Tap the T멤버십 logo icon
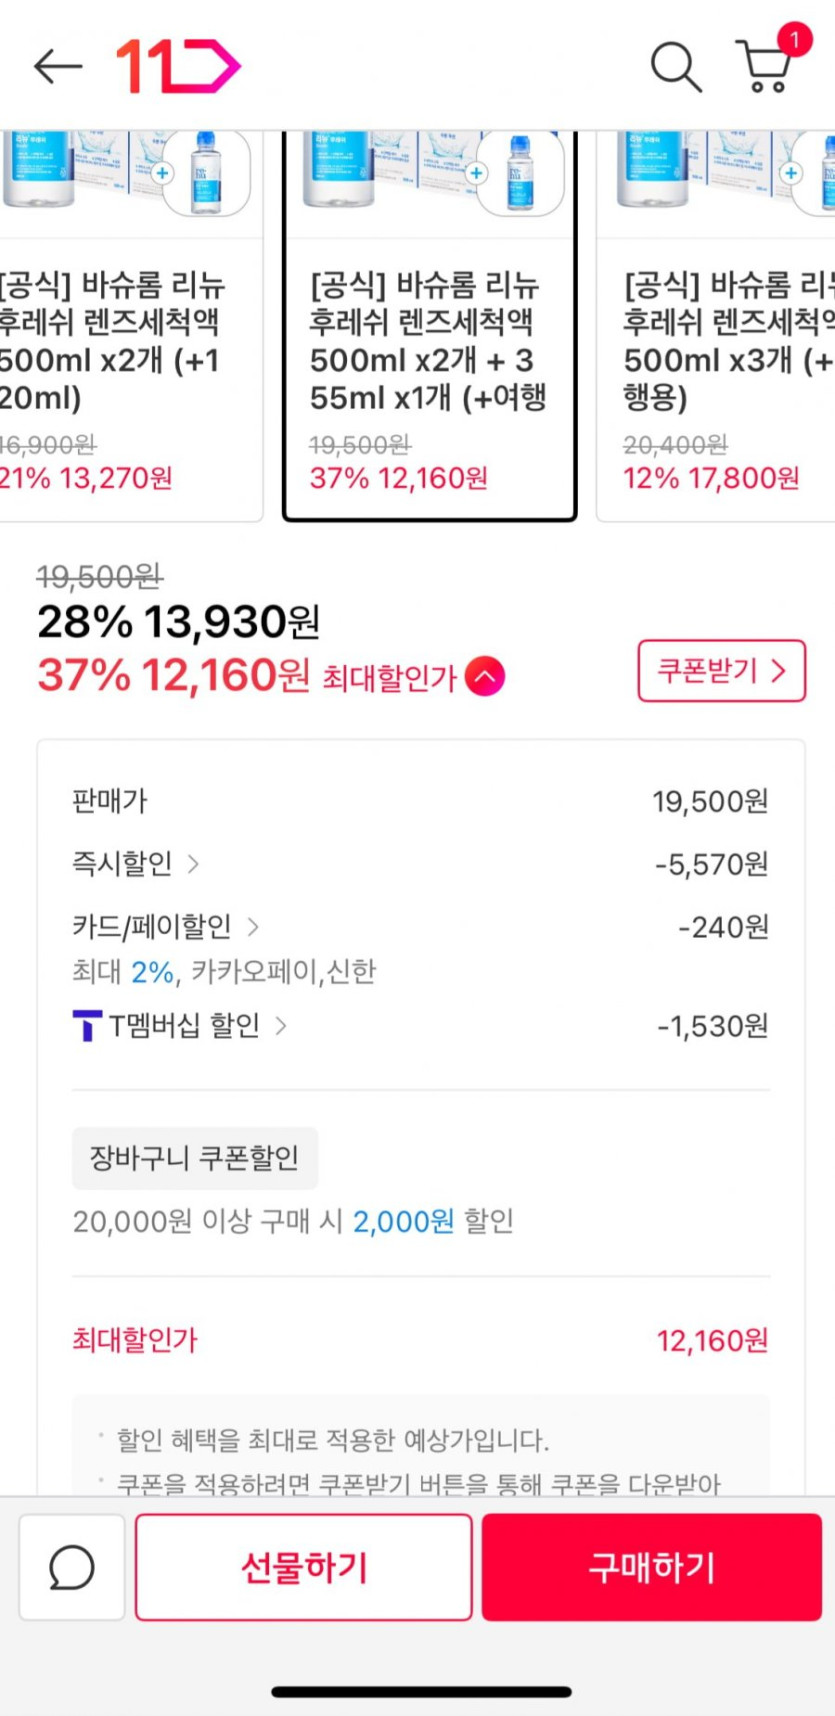 [x=87, y=1026]
